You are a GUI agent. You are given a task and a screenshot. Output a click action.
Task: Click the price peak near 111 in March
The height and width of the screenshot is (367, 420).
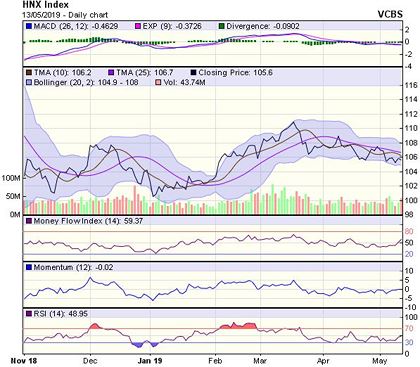pos(293,122)
